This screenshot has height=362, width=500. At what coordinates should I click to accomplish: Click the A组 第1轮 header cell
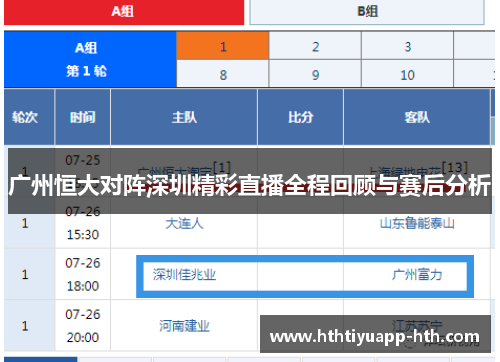pyautogui.click(x=90, y=59)
